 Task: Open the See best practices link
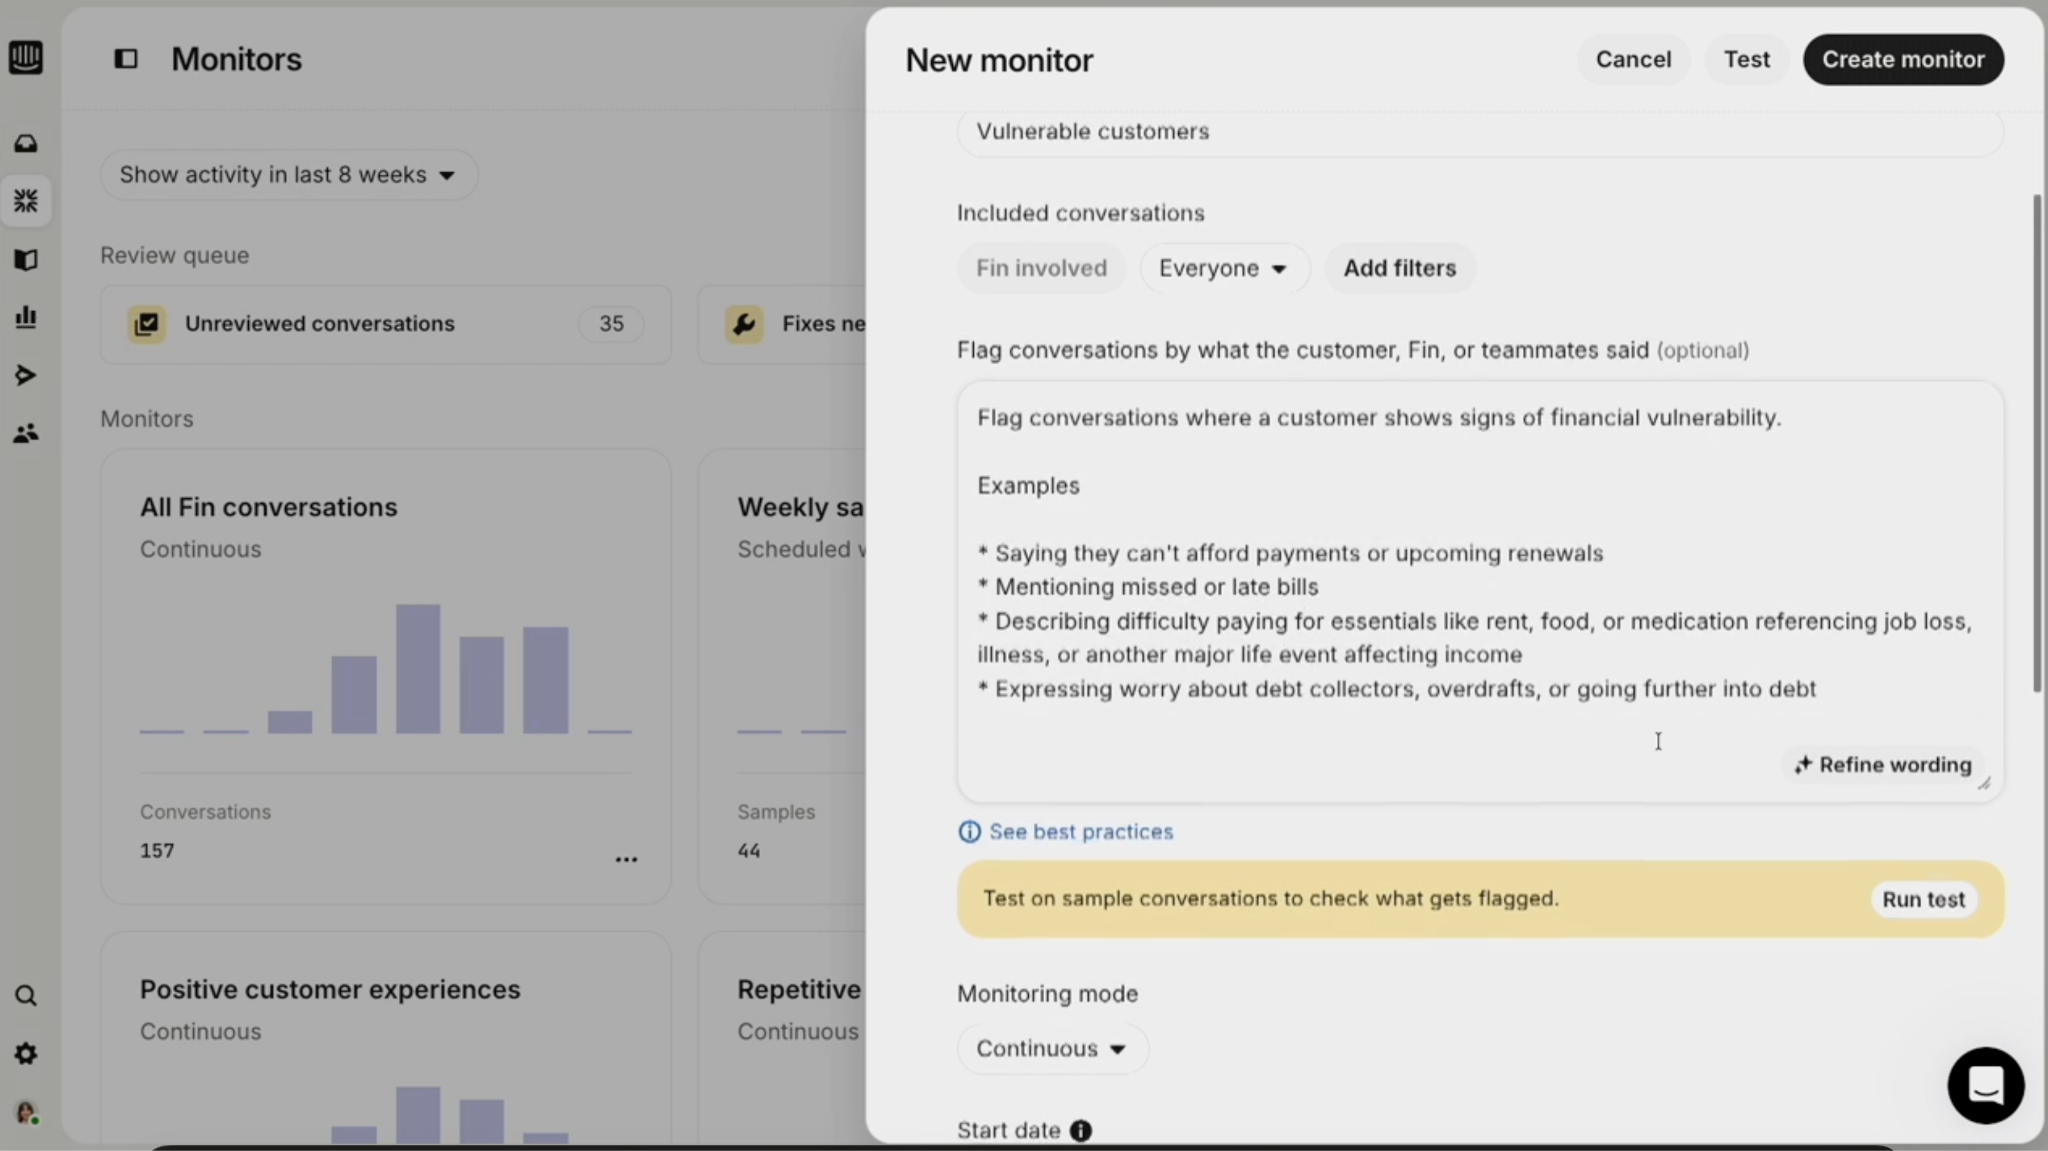1080,832
